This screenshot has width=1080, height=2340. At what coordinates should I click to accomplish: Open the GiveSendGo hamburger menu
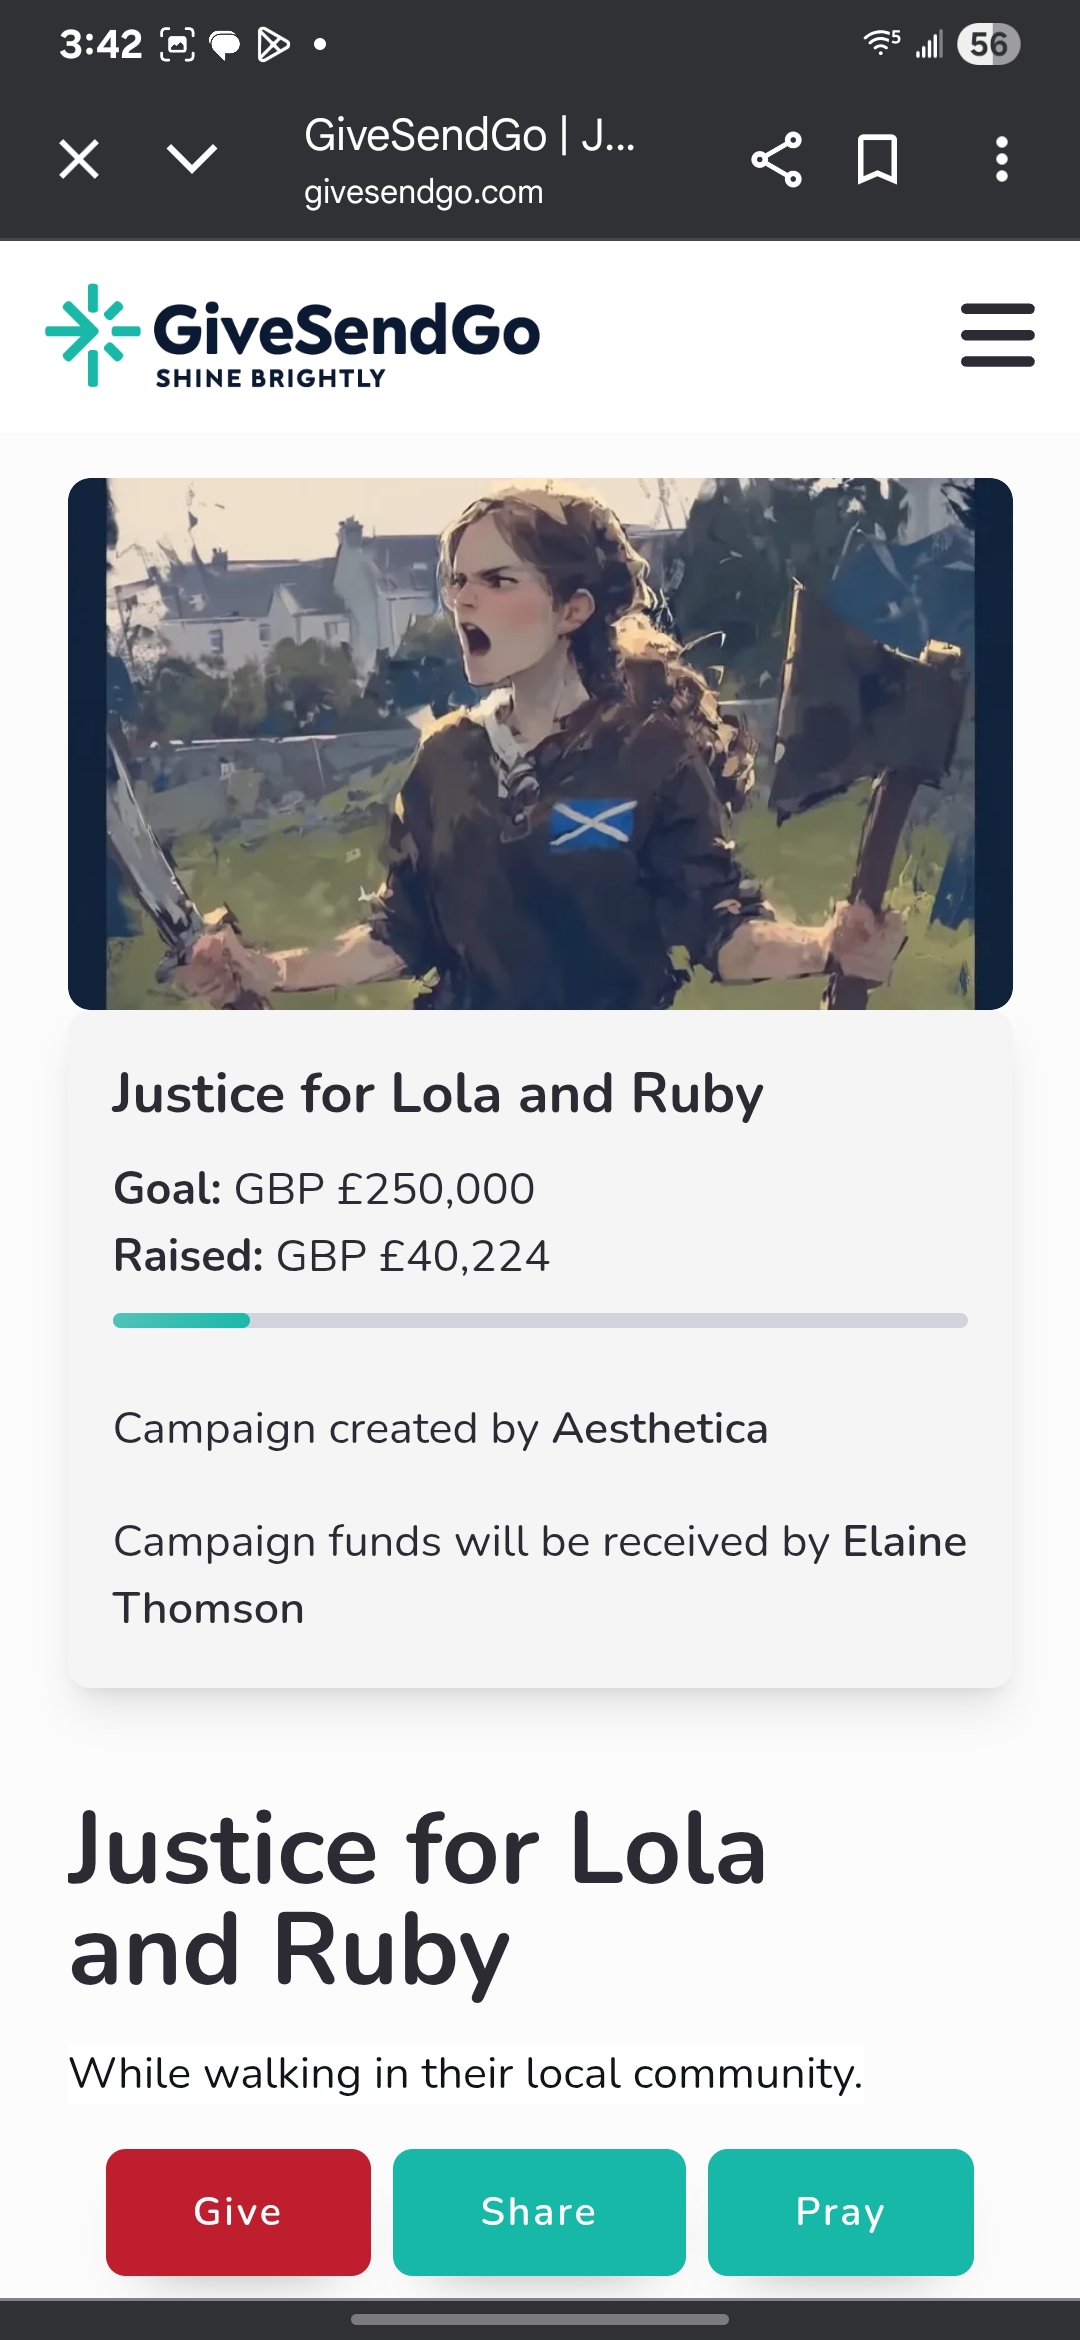tap(997, 335)
